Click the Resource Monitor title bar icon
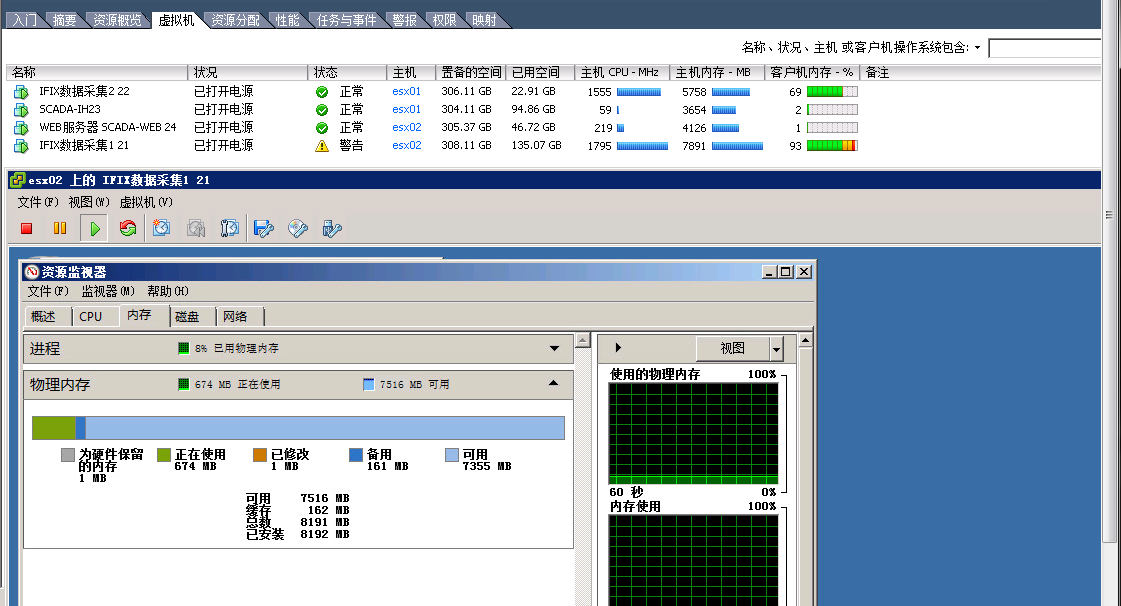The width and height of the screenshot is (1121, 606). [31, 272]
